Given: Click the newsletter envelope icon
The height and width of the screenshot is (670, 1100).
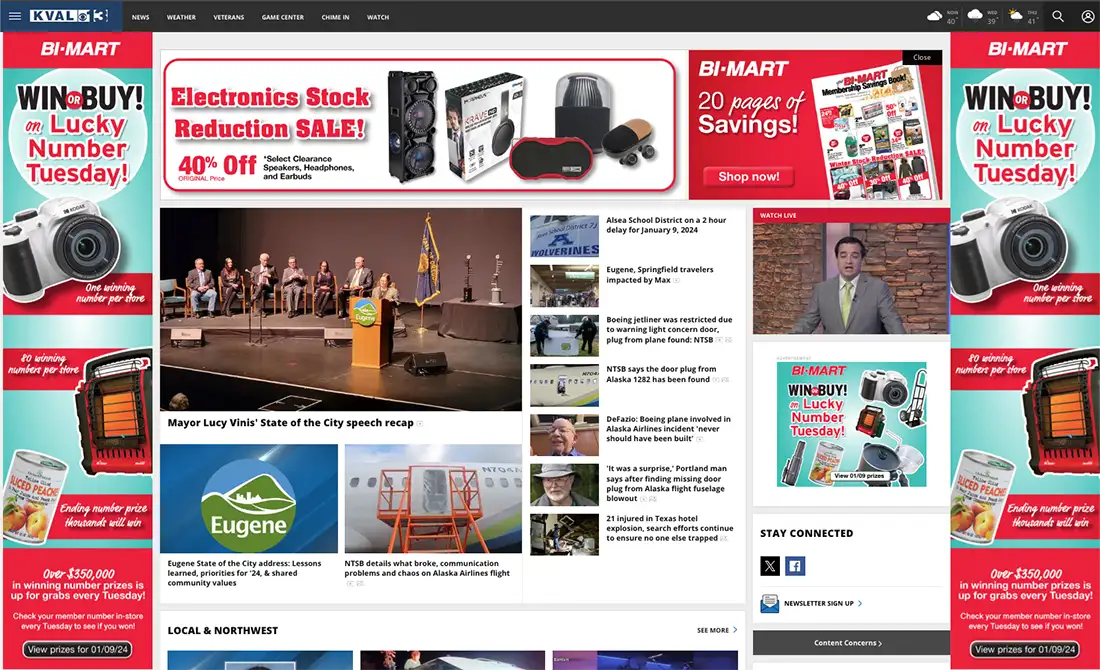Looking at the screenshot, I should [x=770, y=603].
